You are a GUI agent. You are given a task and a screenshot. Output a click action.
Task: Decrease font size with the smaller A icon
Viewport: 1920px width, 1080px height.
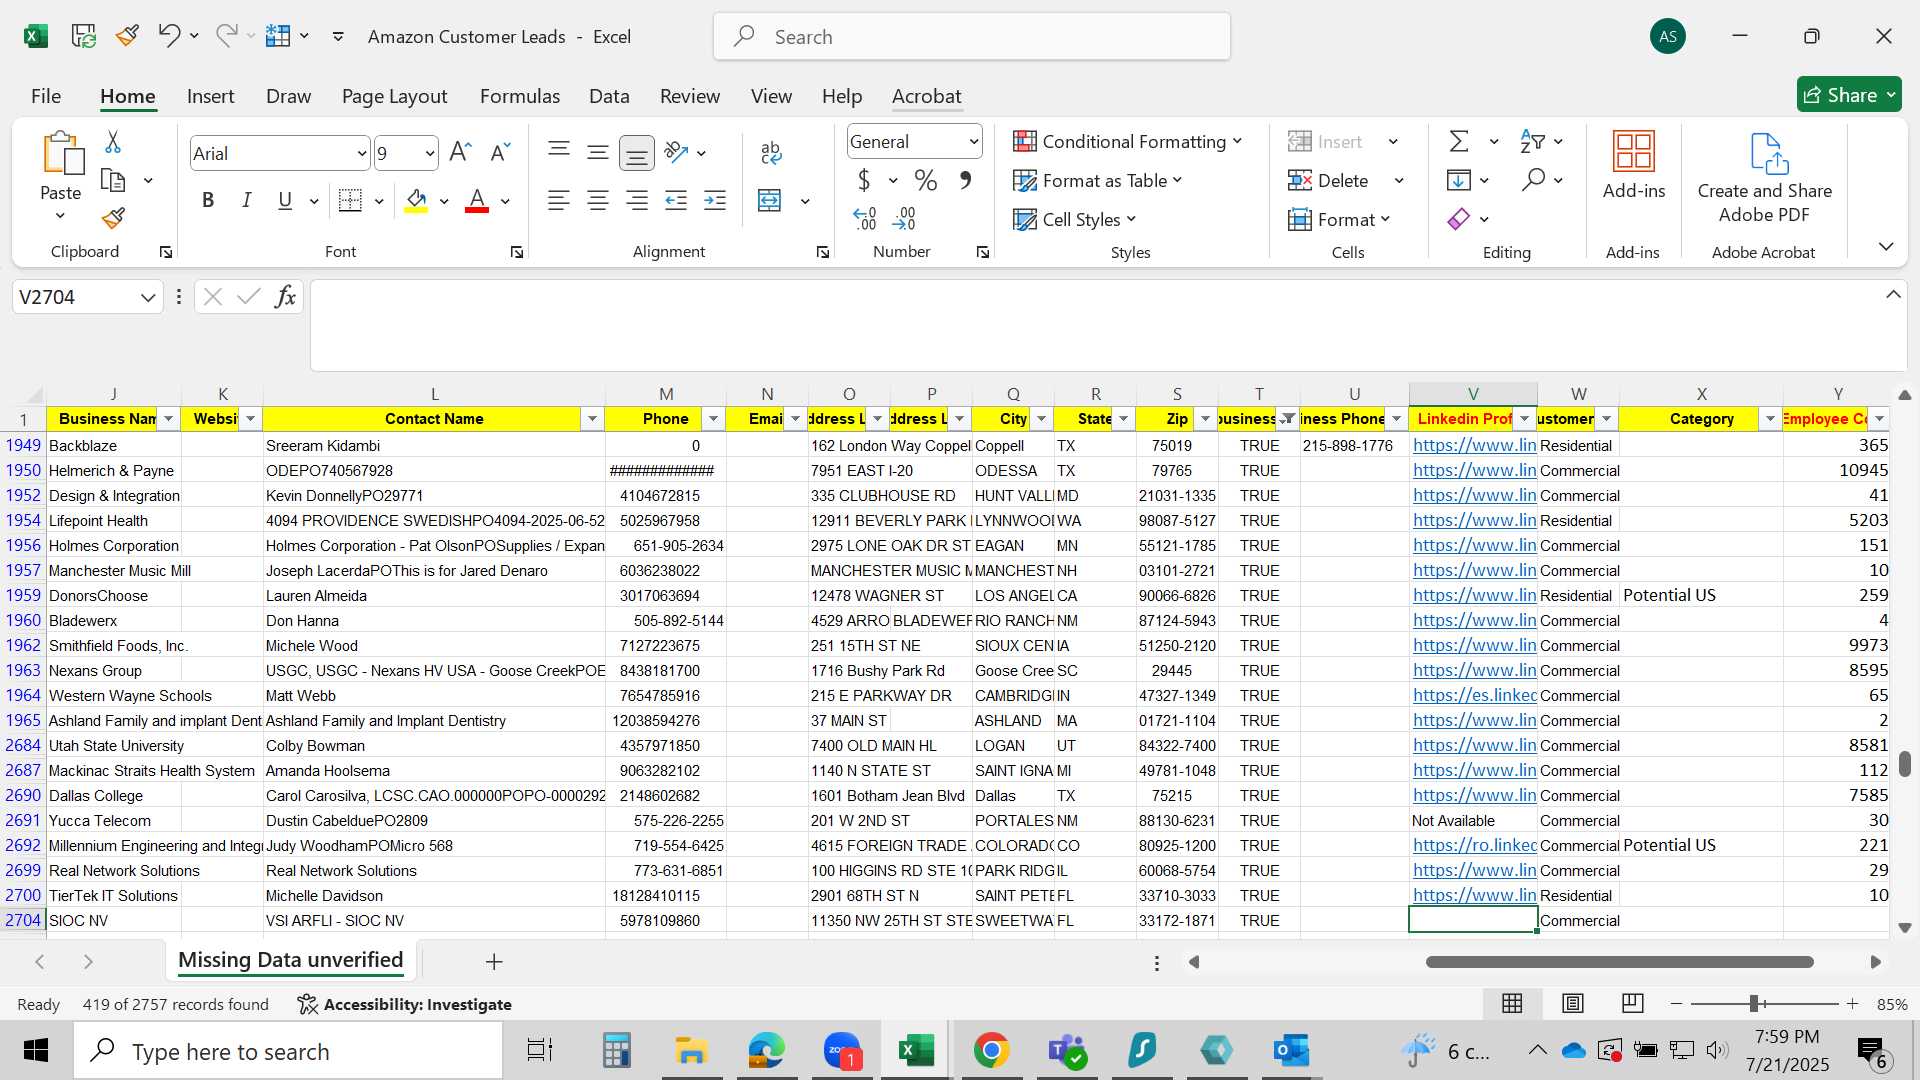[500, 152]
